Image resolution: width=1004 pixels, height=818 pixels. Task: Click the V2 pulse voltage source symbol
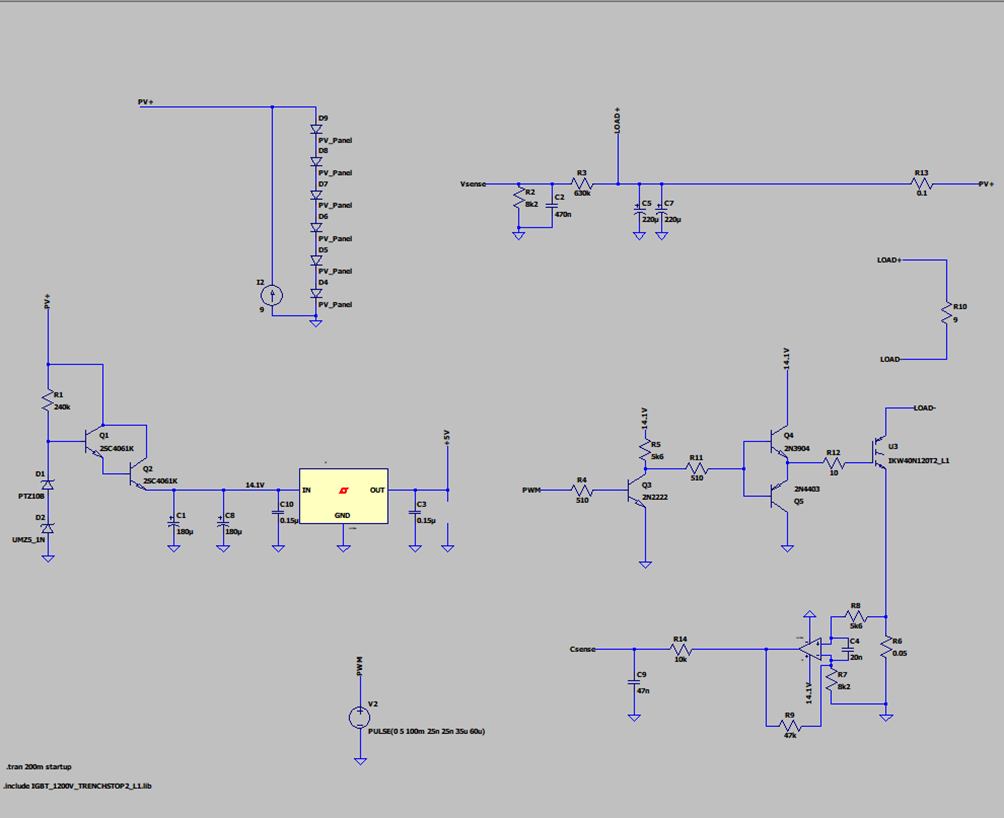(x=360, y=717)
